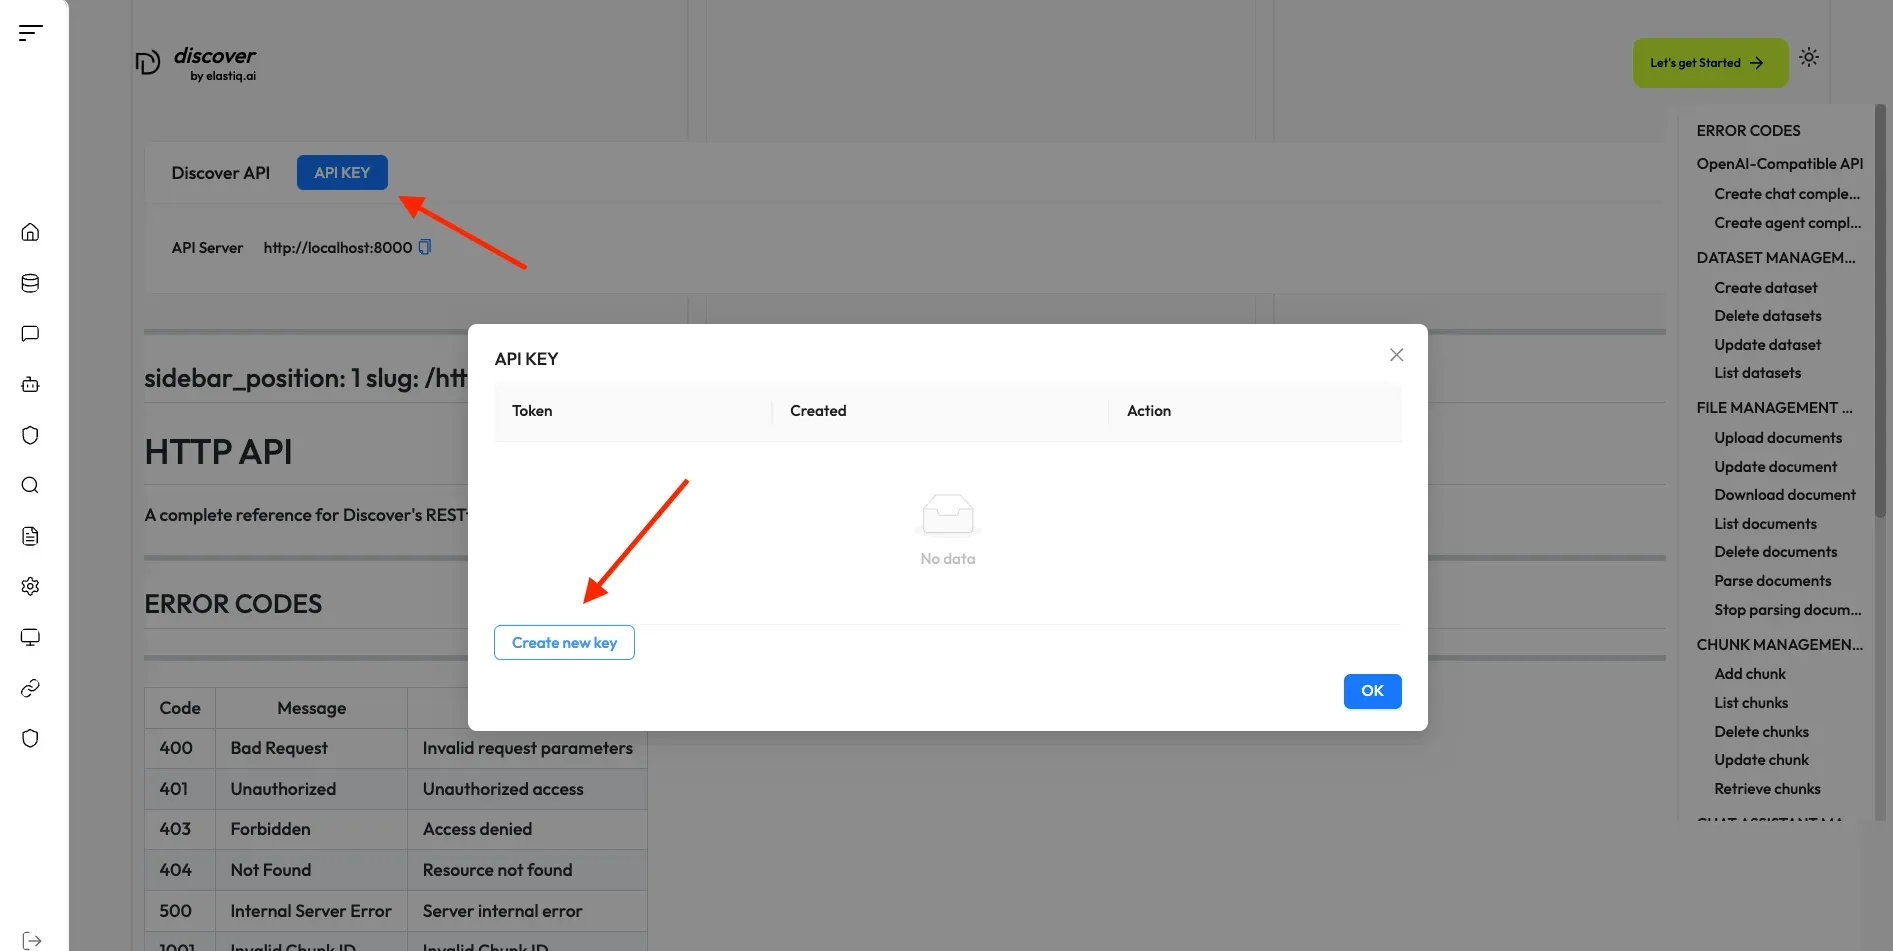Viewport: 1893px width, 951px height.
Task: Open the API KEY tab
Action: (x=342, y=172)
